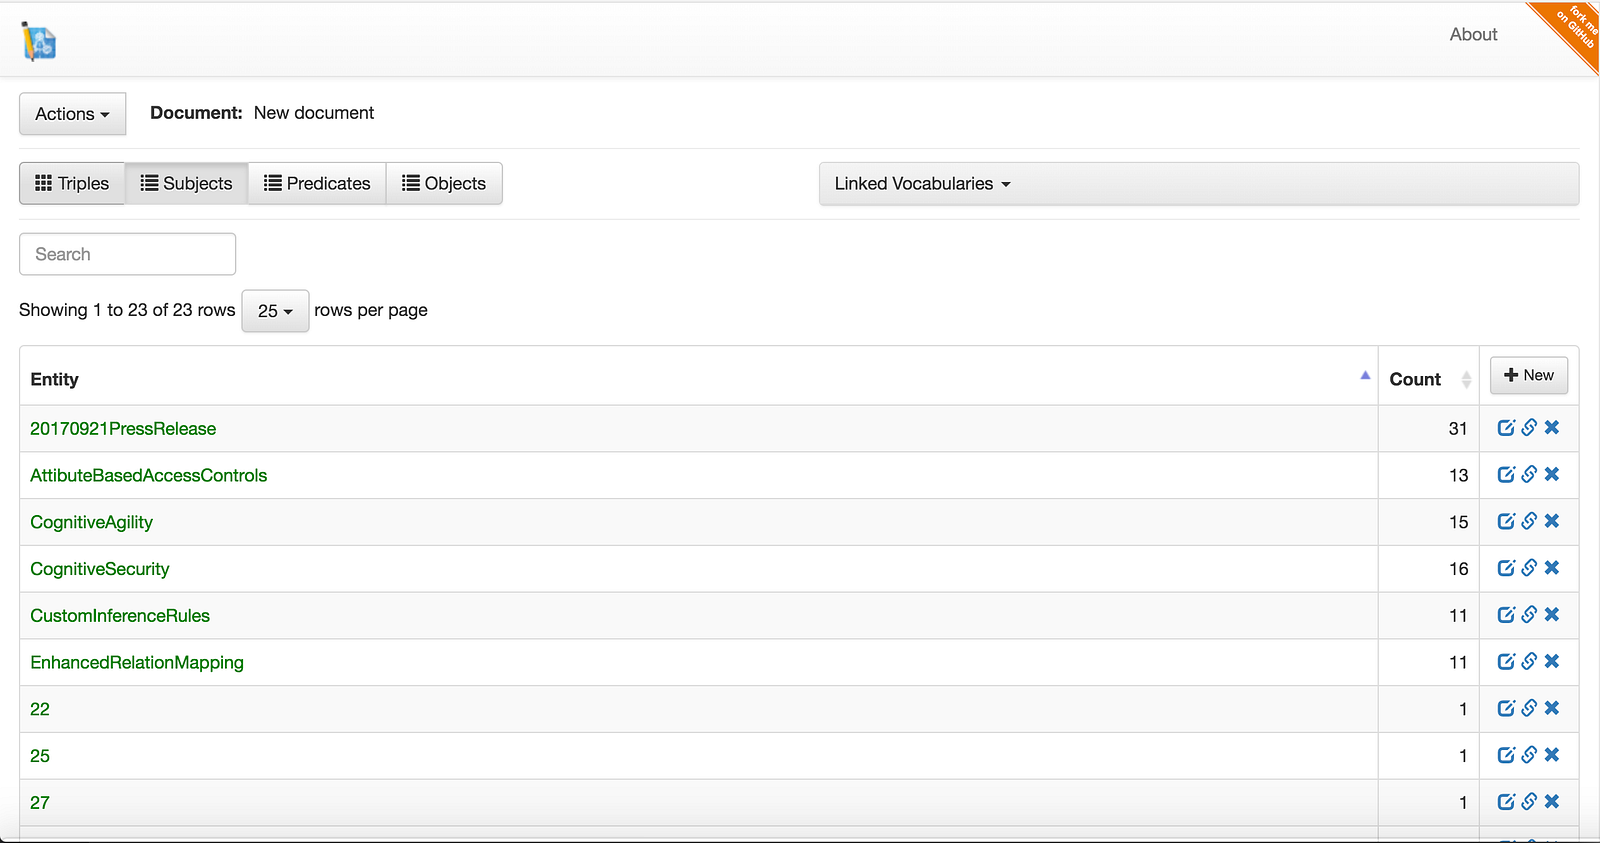Click count 16 for CognitiveSecurity

[1458, 569]
